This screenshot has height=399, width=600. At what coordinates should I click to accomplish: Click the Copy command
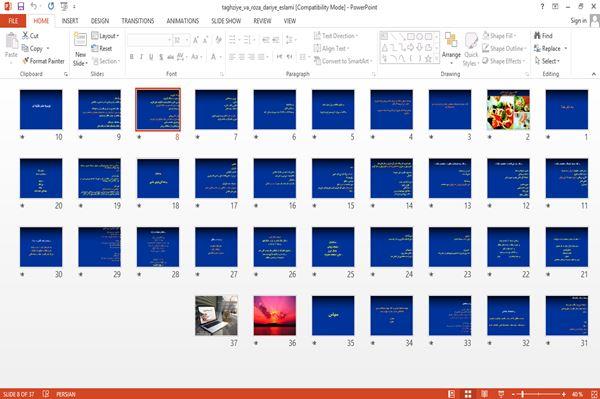32,49
